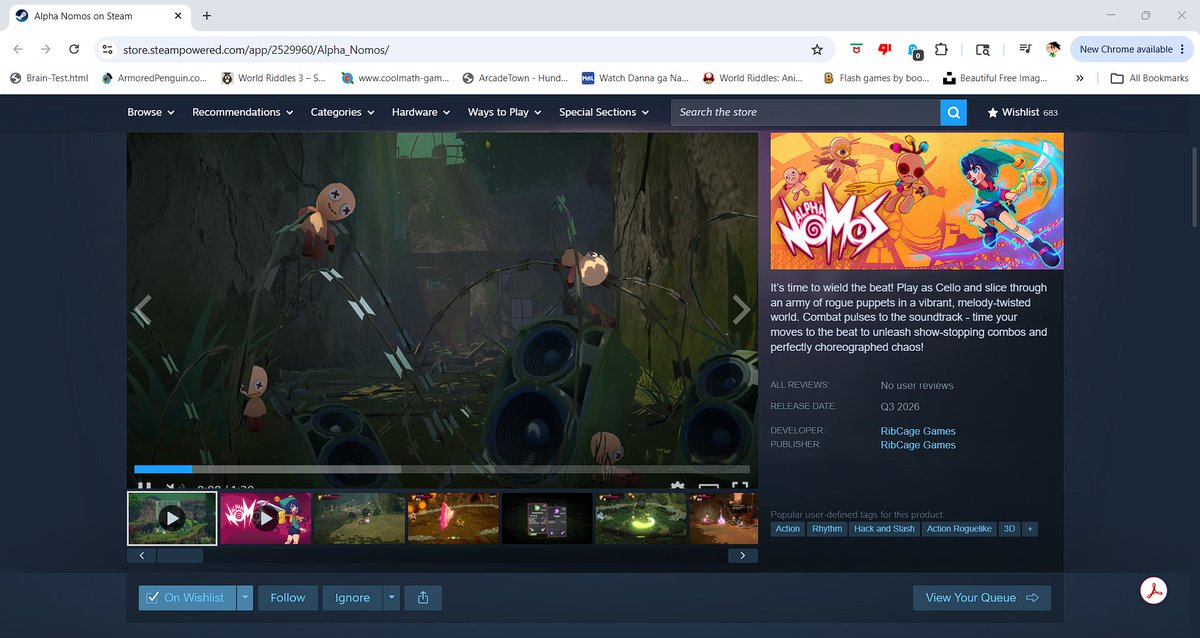Select the dark card-menu screenshot thumbnail
This screenshot has width=1200, height=638.
coord(547,518)
